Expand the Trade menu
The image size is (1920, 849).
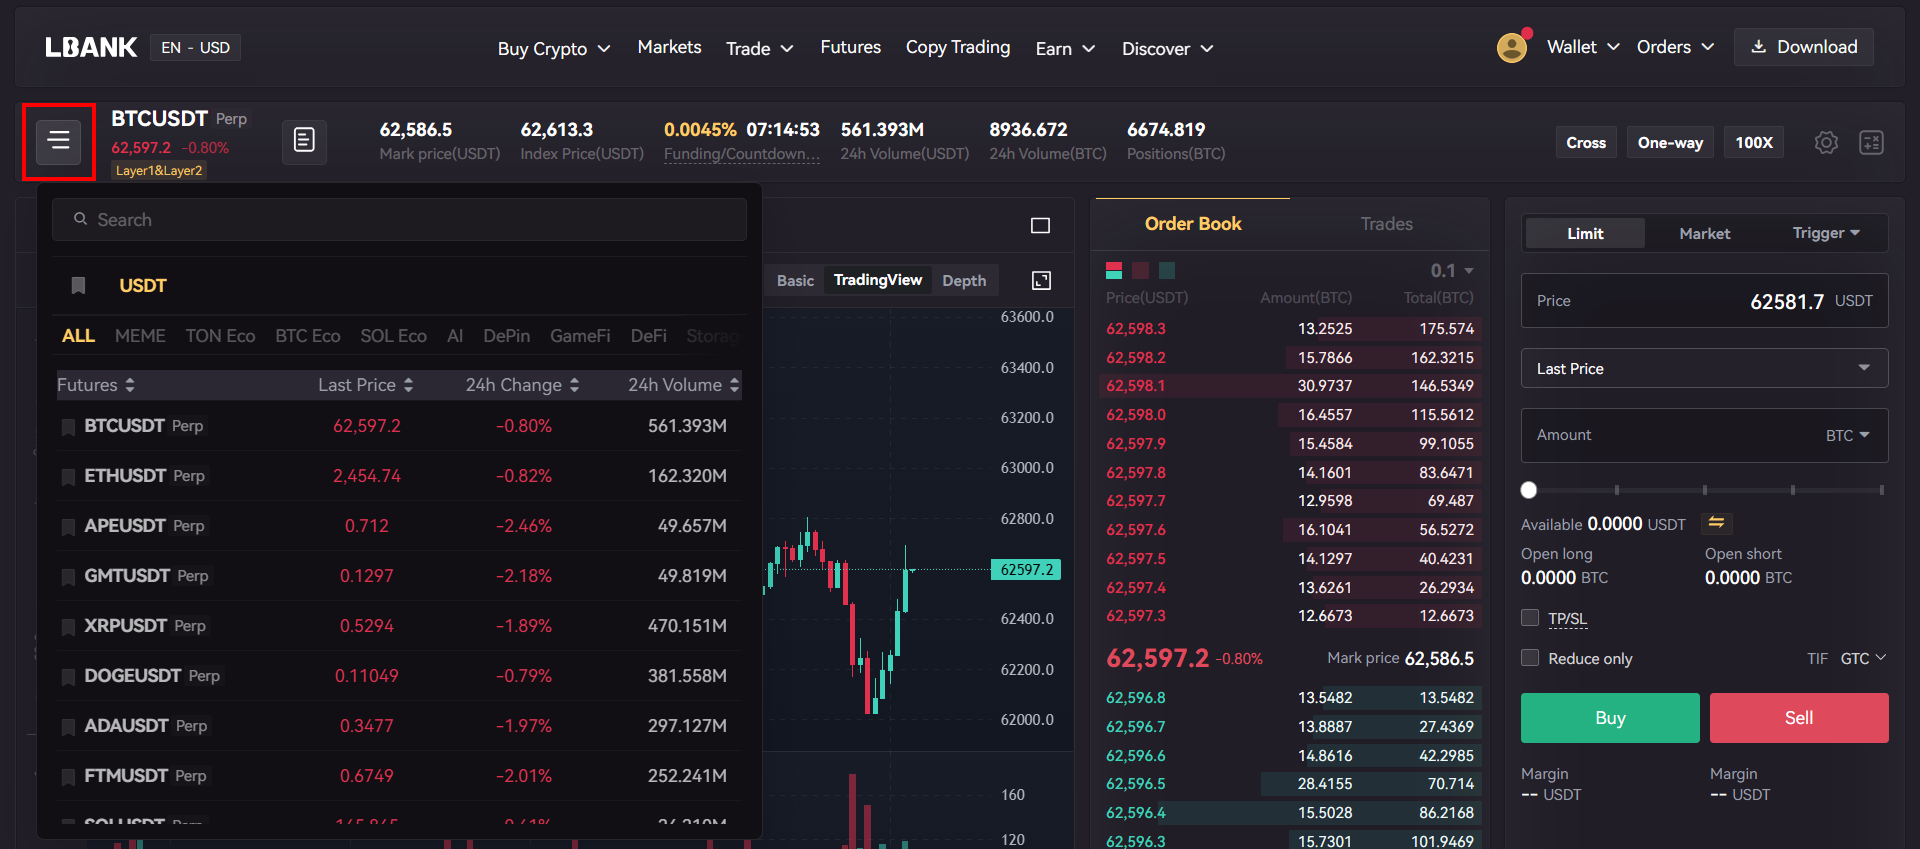click(760, 49)
